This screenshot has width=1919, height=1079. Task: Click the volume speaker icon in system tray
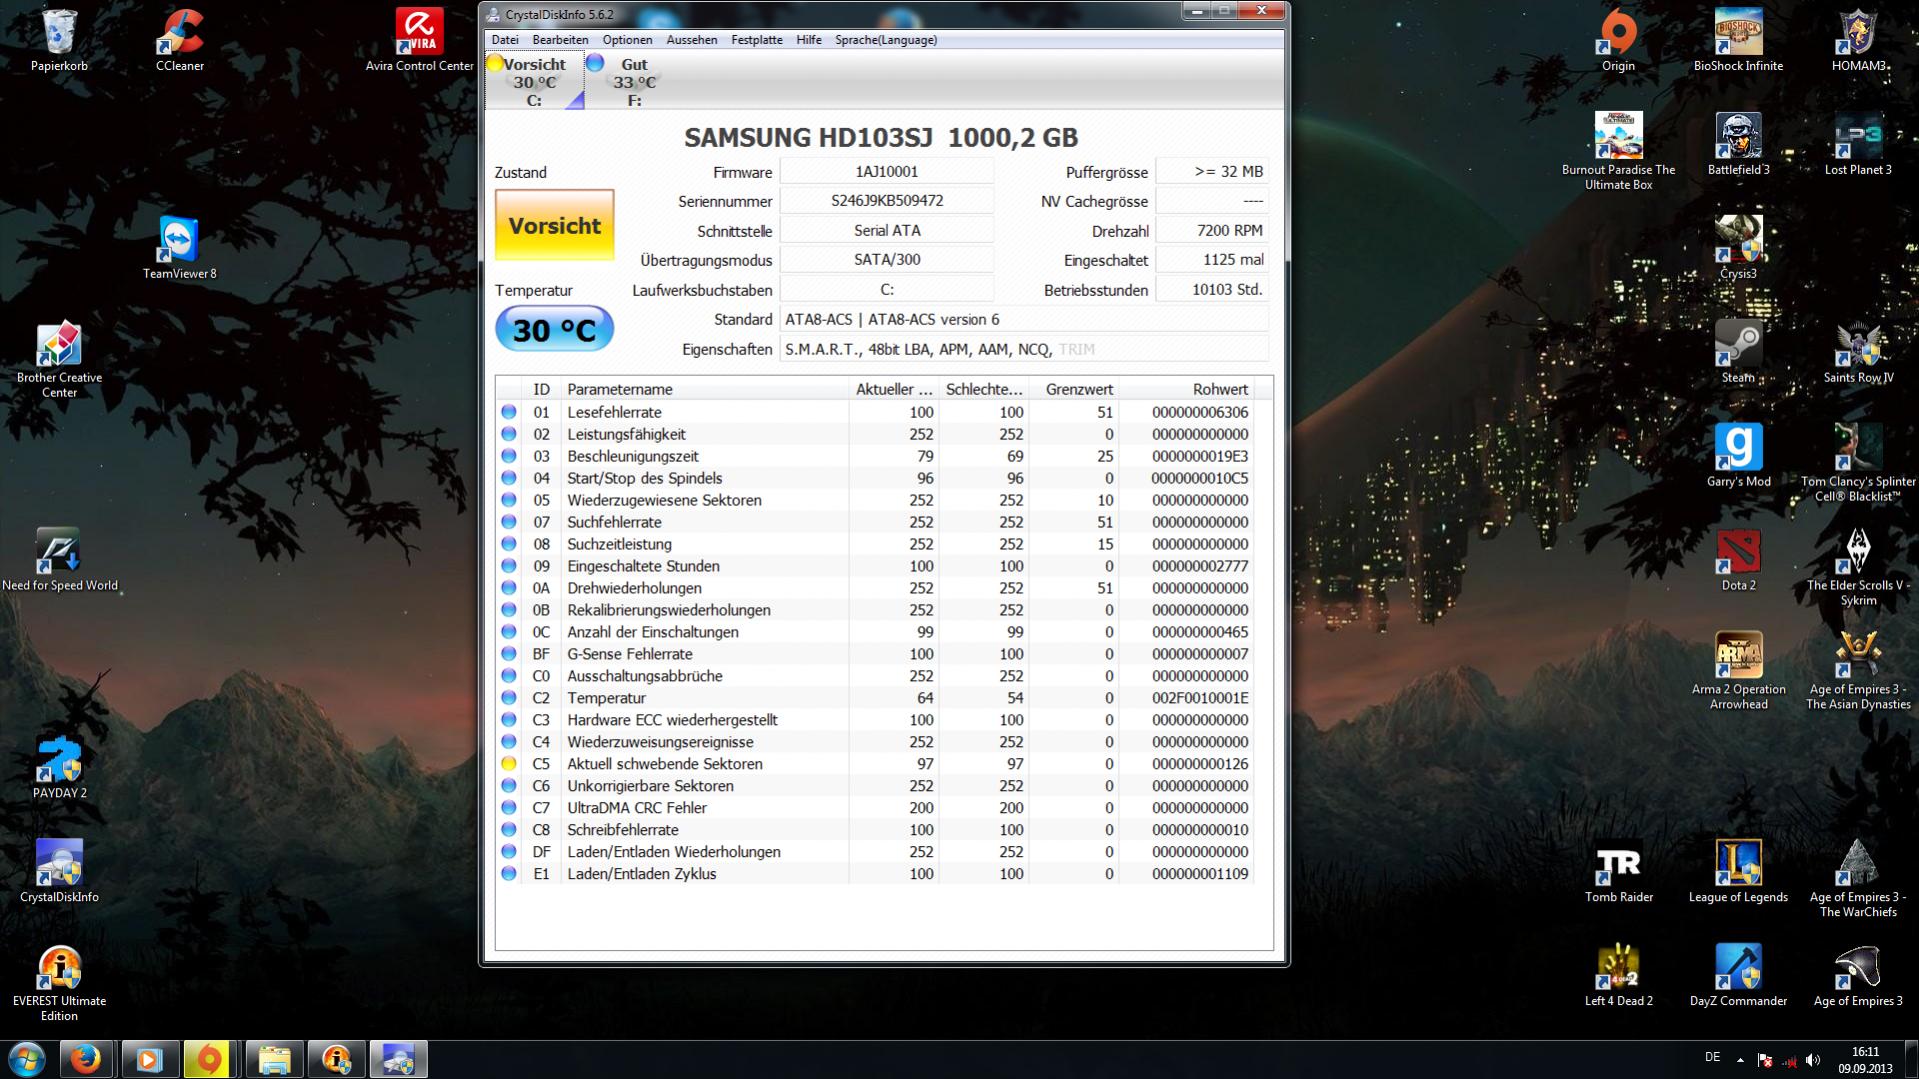(x=1813, y=1060)
